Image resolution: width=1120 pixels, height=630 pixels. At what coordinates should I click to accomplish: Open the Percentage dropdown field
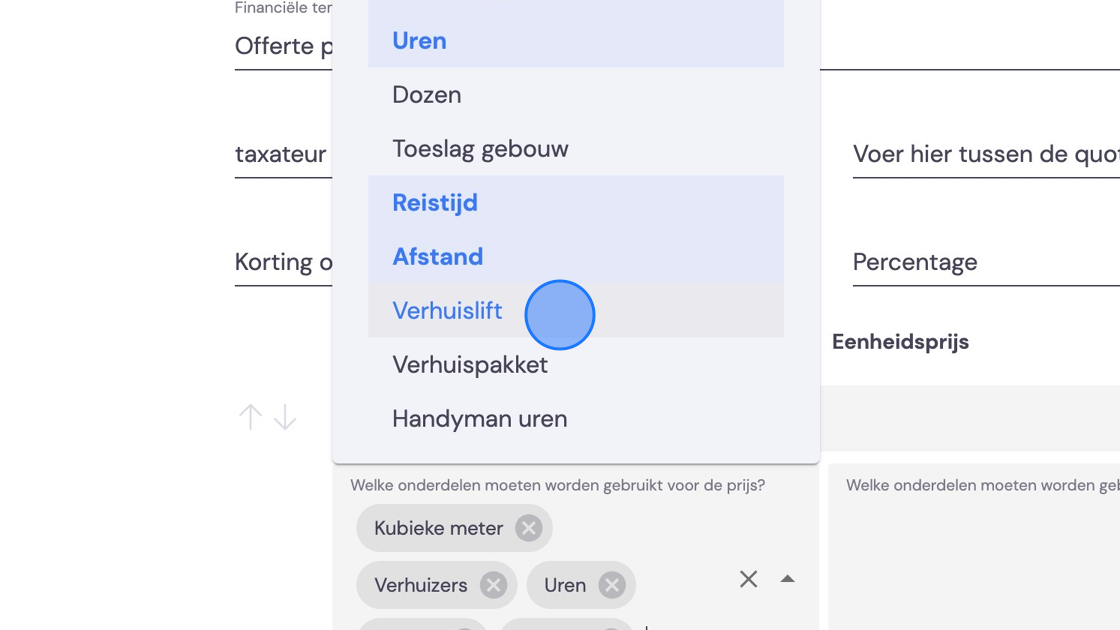click(x=986, y=262)
